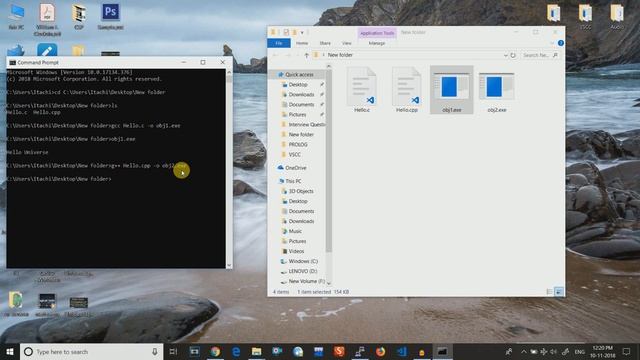Switch Explorer to details view using status bar icon
Screen dimensions: 640x360
pos(549,291)
